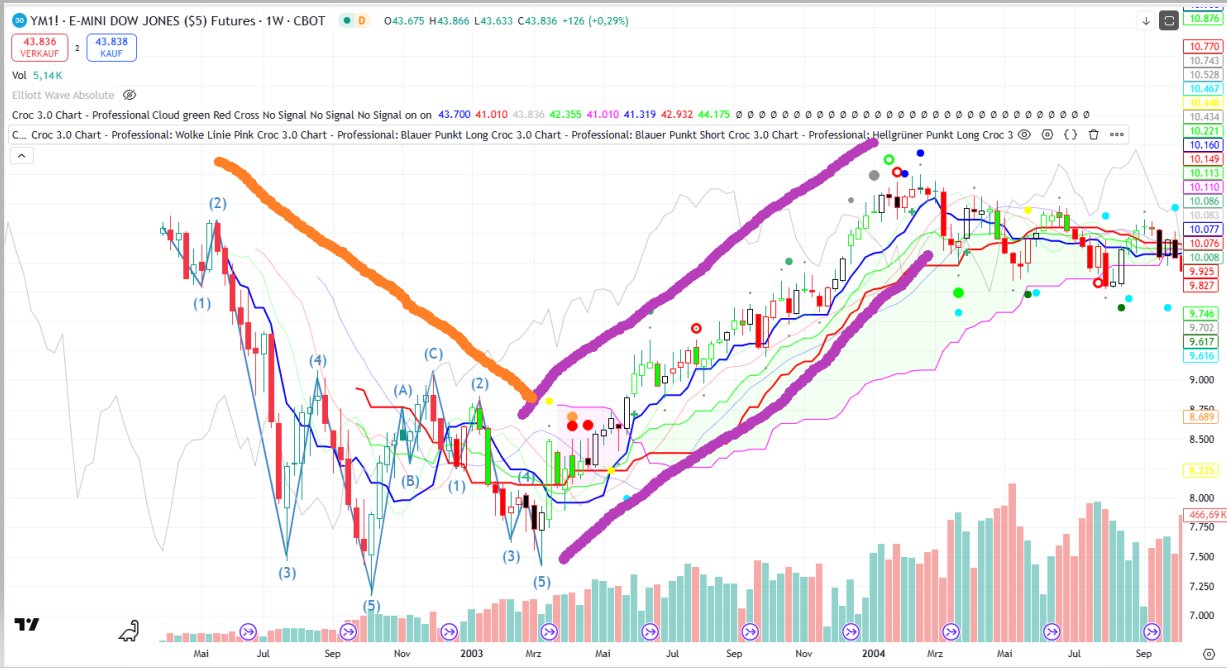Click the fullscreen icon at top right
The height and width of the screenshot is (668, 1227).
(x=1169, y=20)
